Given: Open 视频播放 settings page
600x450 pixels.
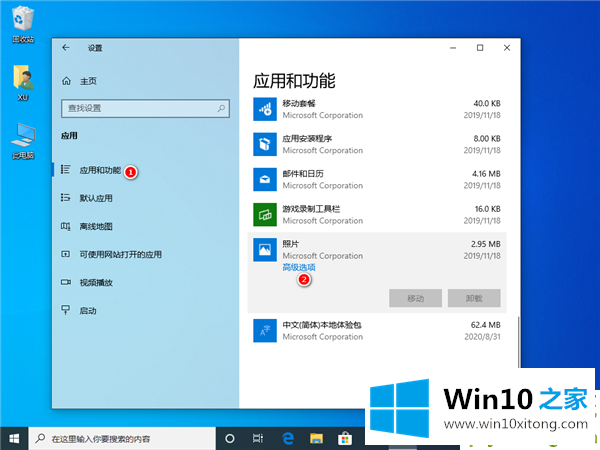Looking at the screenshot, I should point(96,283).
